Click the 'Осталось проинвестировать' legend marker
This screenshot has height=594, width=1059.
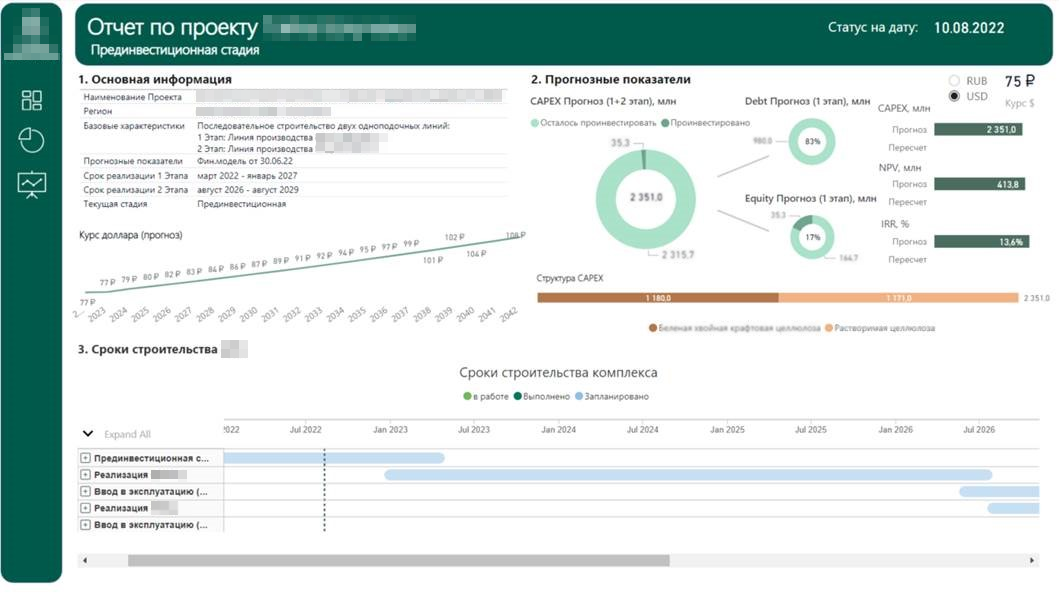coord(534,123)
